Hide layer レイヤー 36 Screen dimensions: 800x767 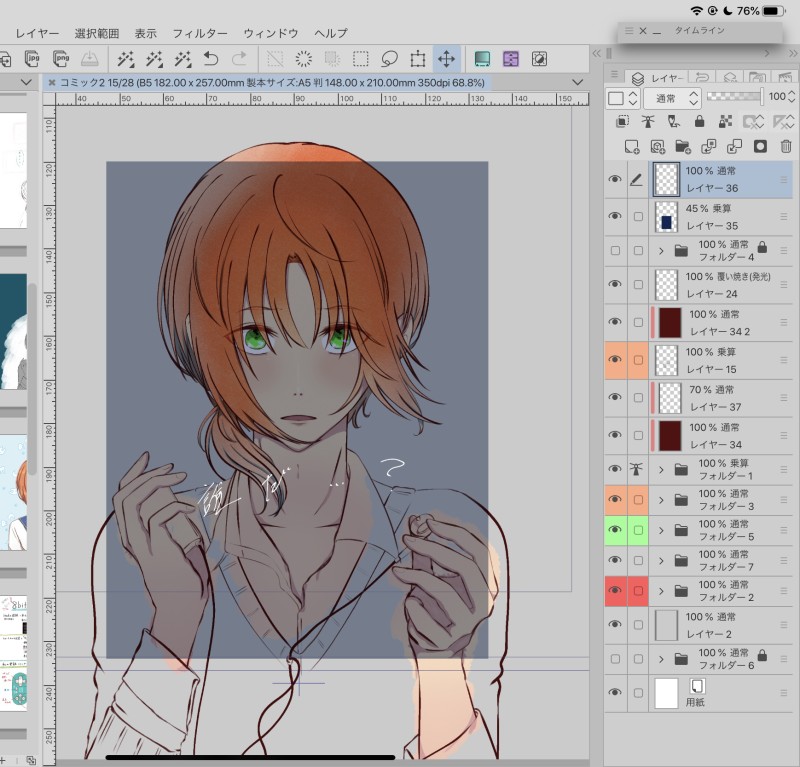click(615, 179)
